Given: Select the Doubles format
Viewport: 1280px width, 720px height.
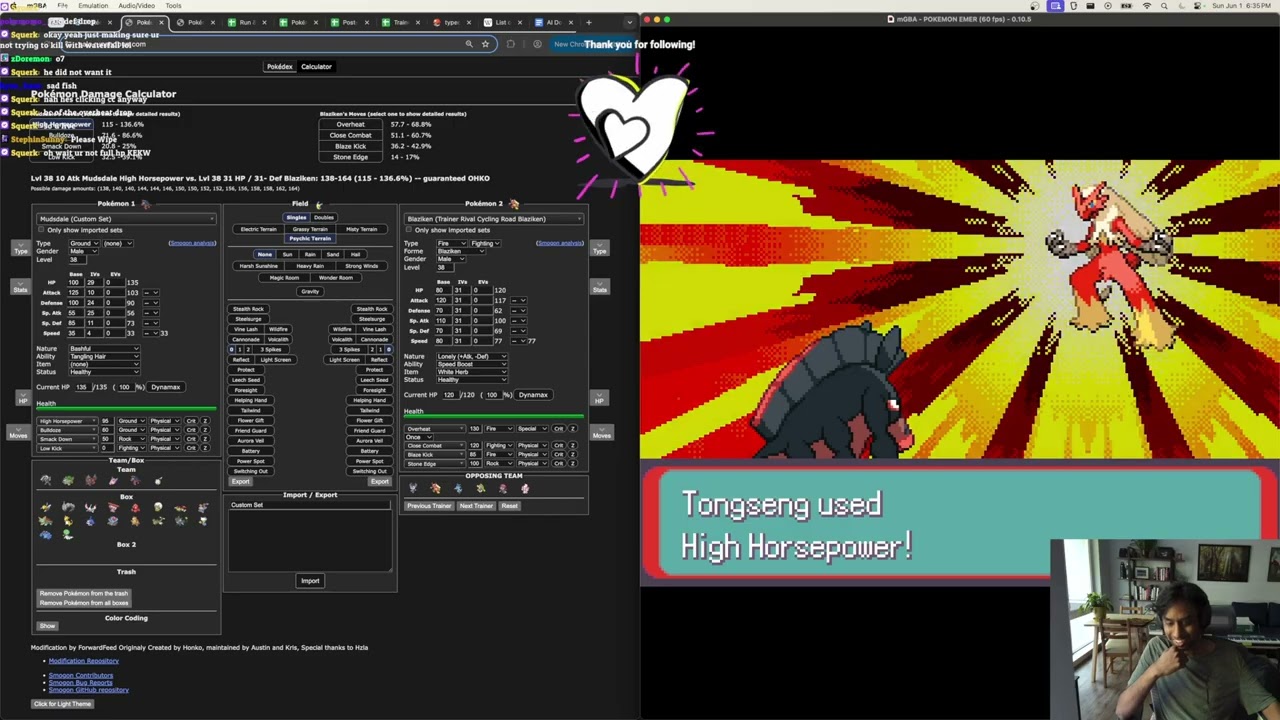Looking at the screenshot, I should point(324,217).
